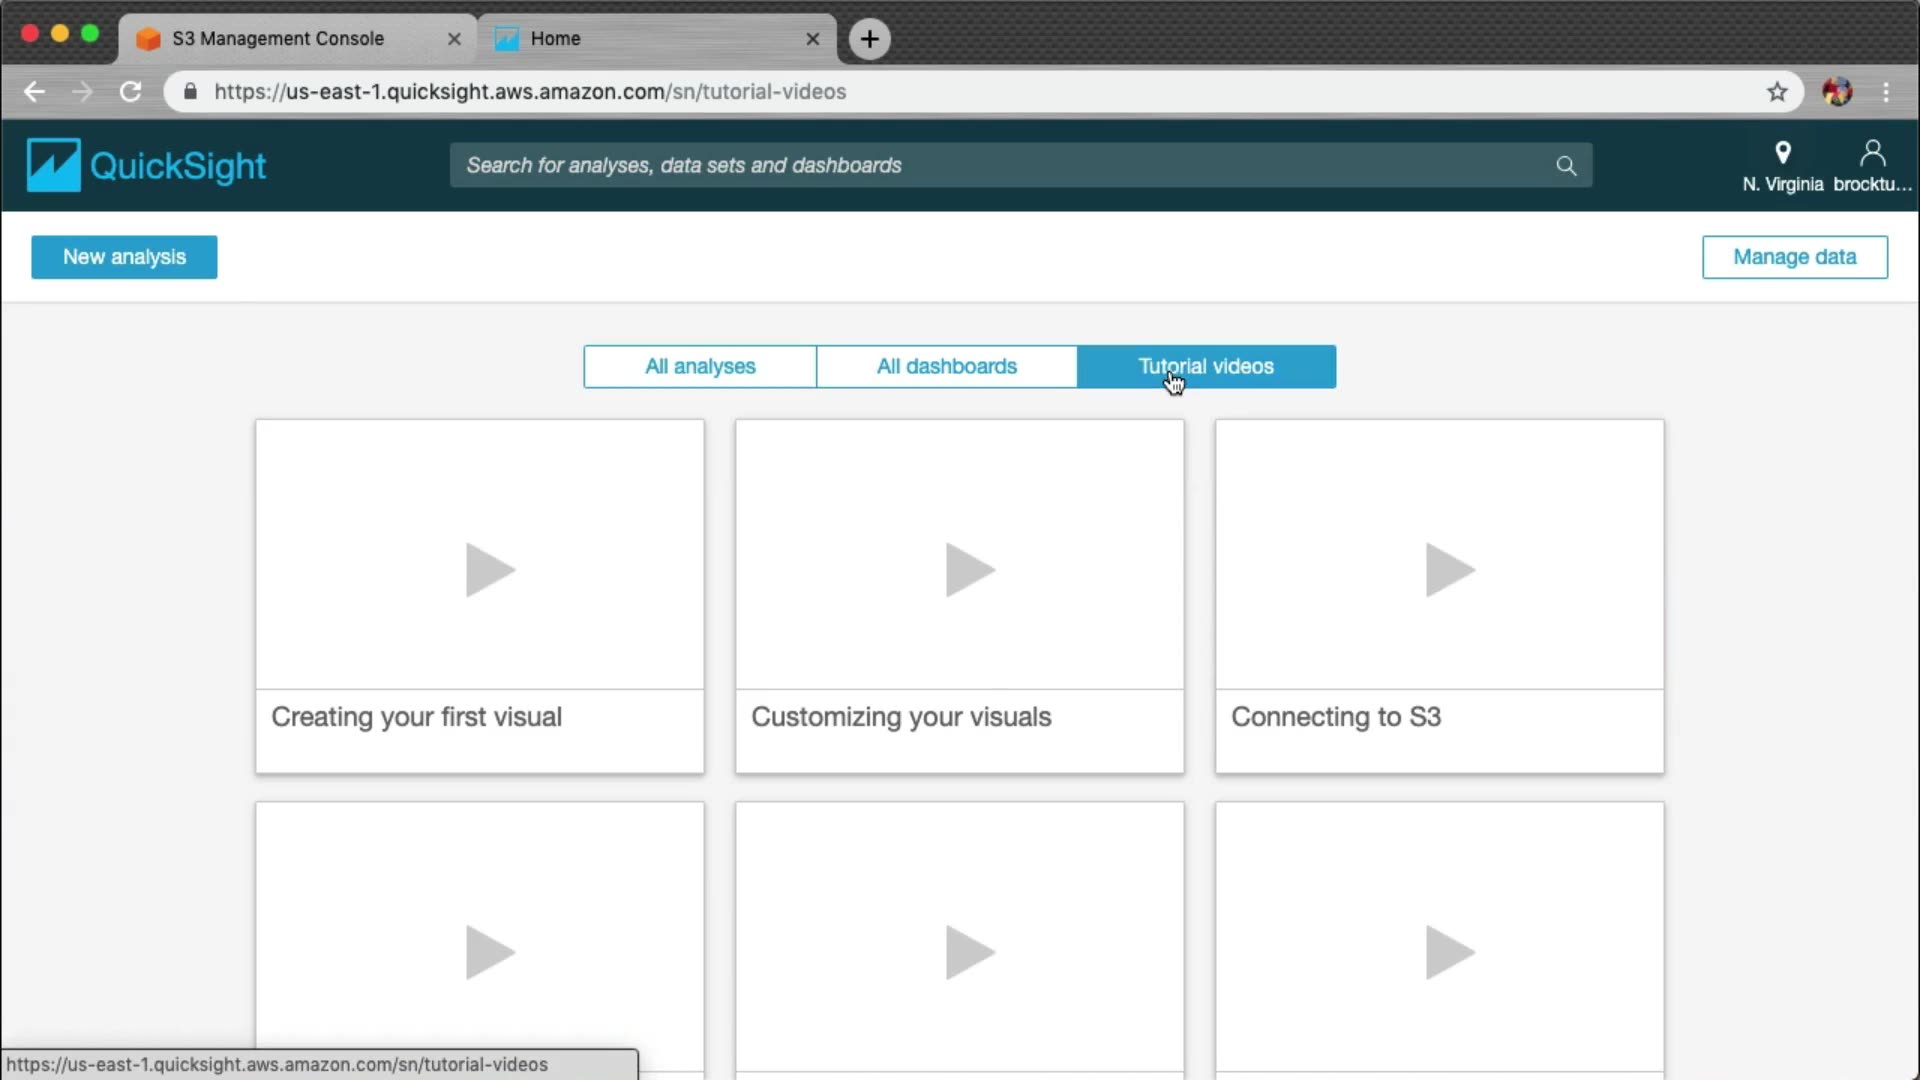The height and width of the screenshot is (1080, 1920).
Task: Switch to All analyses tab
Action: (700, 367)
